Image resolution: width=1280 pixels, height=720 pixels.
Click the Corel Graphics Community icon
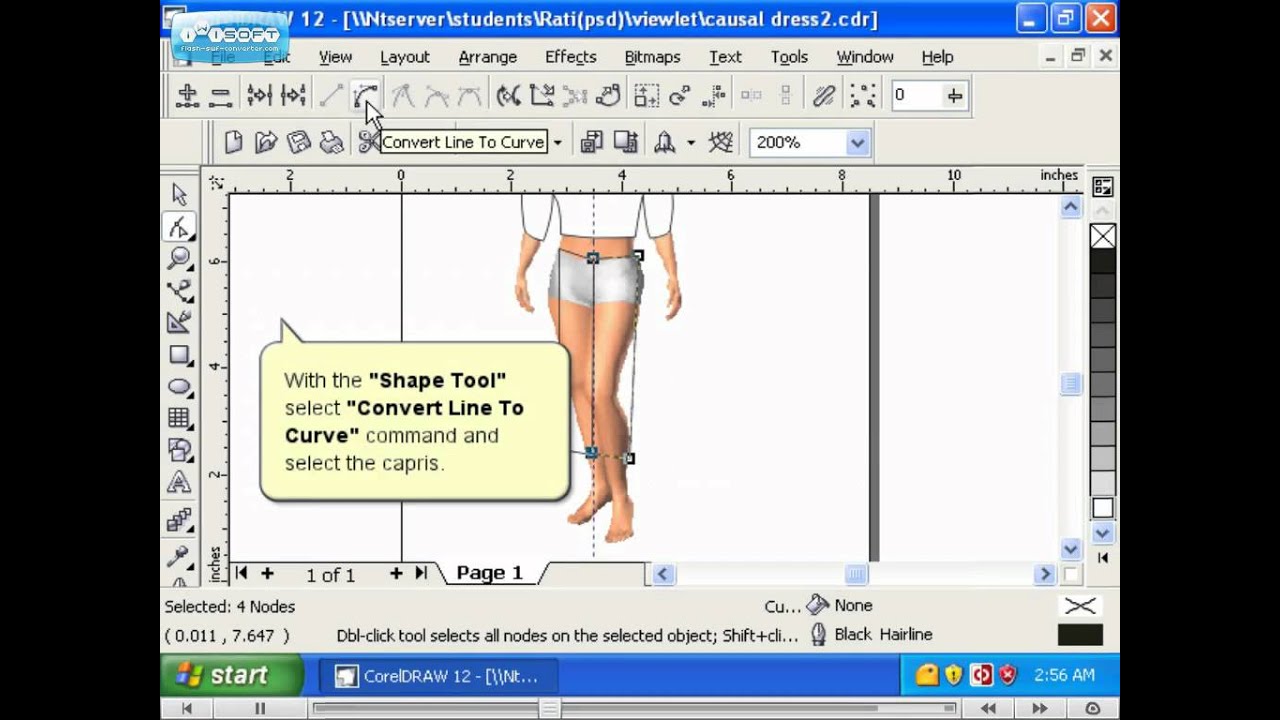tap(721, 142)
